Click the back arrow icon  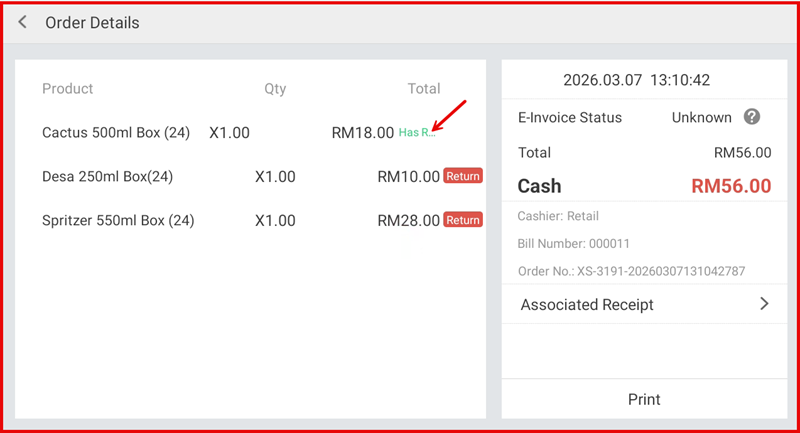pos(23,22)
